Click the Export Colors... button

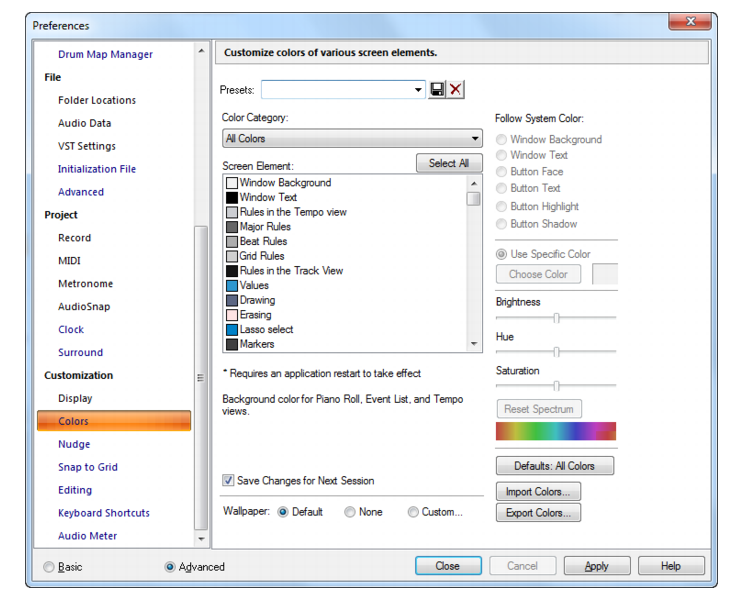point(538,513)
